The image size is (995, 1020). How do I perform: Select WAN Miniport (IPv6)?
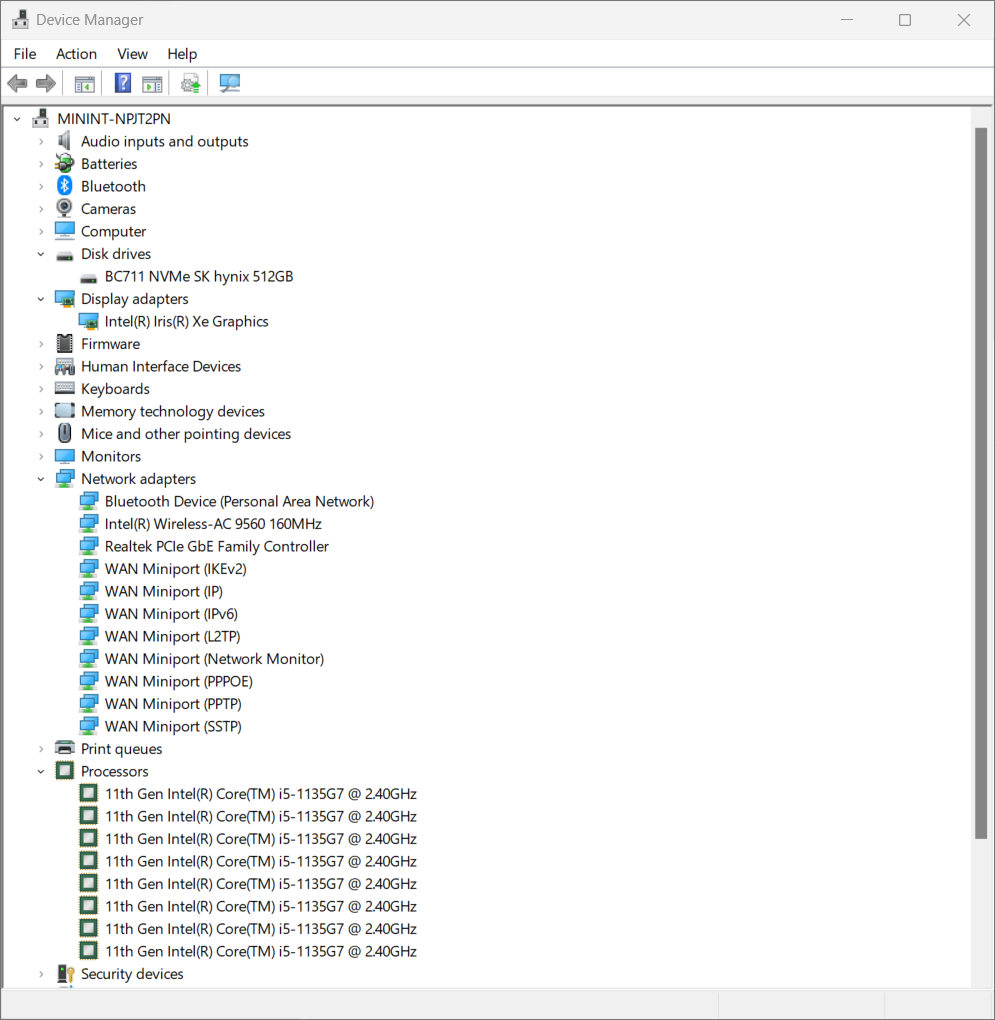coord(171,613)
